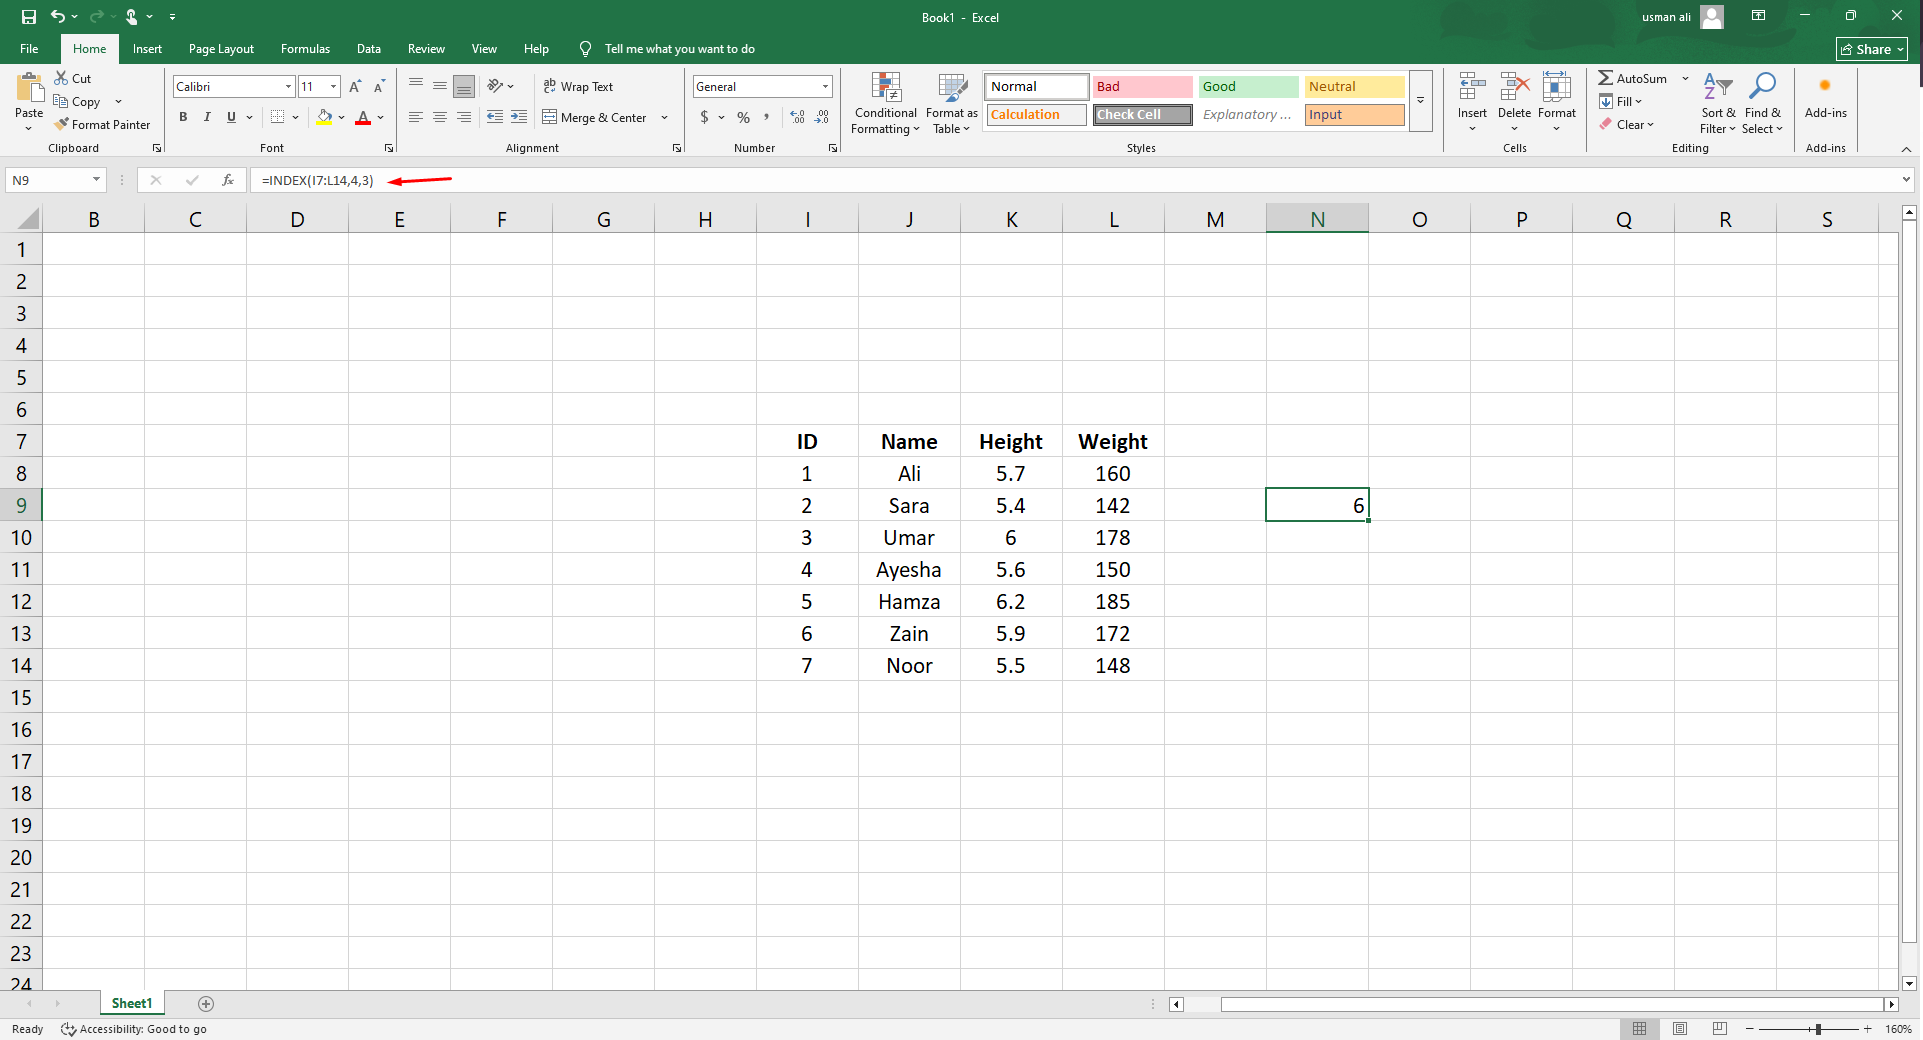Expand the cell styles gallery
Viewport: 1923px width, 1040px height.
(1420, 100)
